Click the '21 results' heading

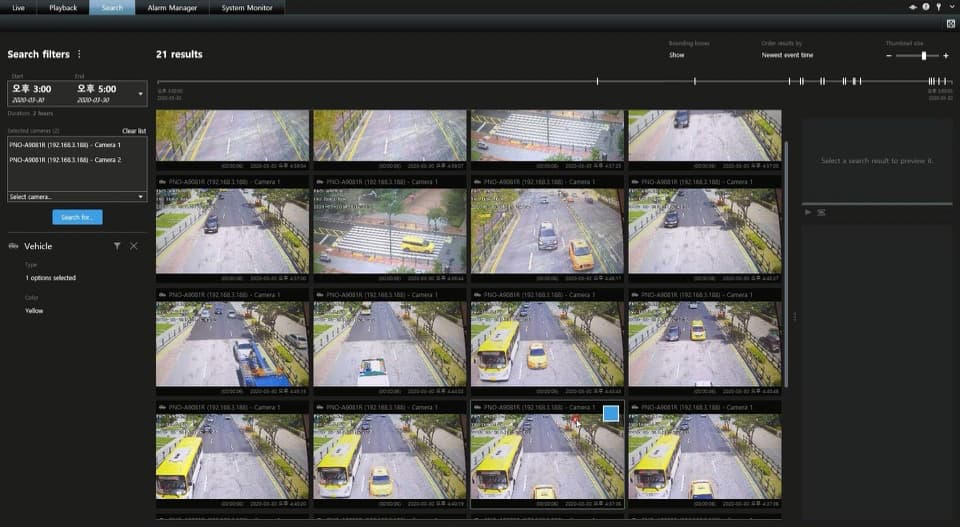pyautogui.click(x=179, y=54)
